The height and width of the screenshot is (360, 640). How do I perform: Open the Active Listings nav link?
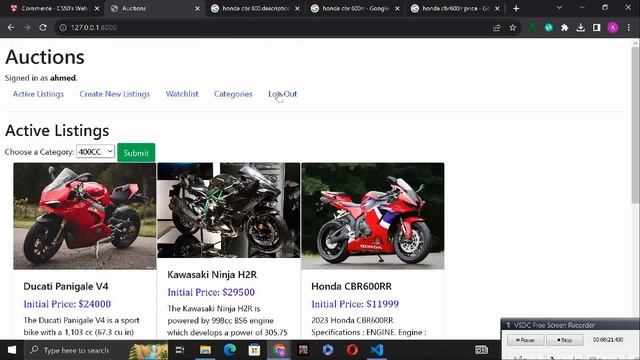tap(38, 94)
